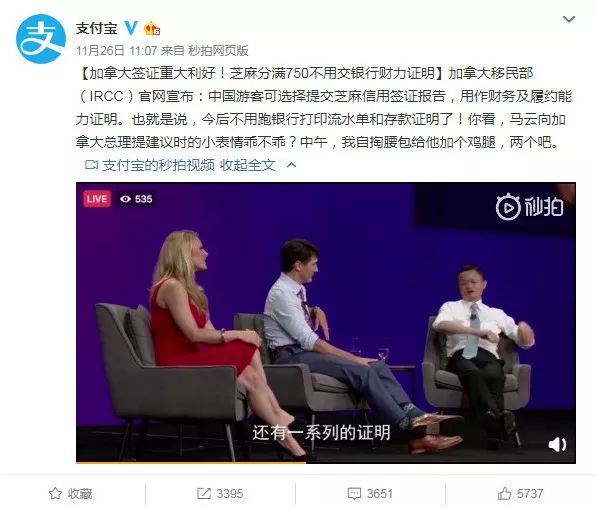Seek on the video progress bar
This screenshot has width=596, height=510.
pos(326,462)
